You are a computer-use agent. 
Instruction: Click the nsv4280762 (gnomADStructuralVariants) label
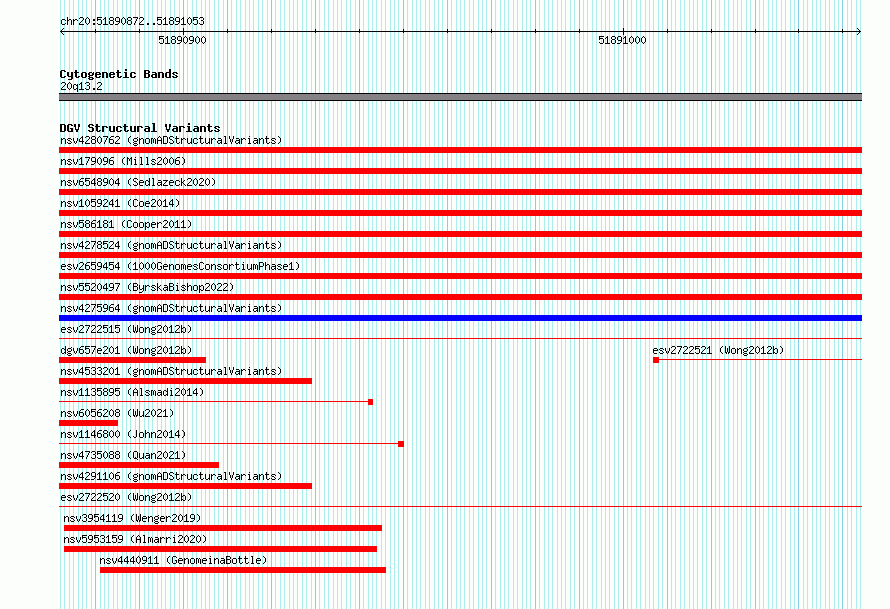tap(171, 140)
